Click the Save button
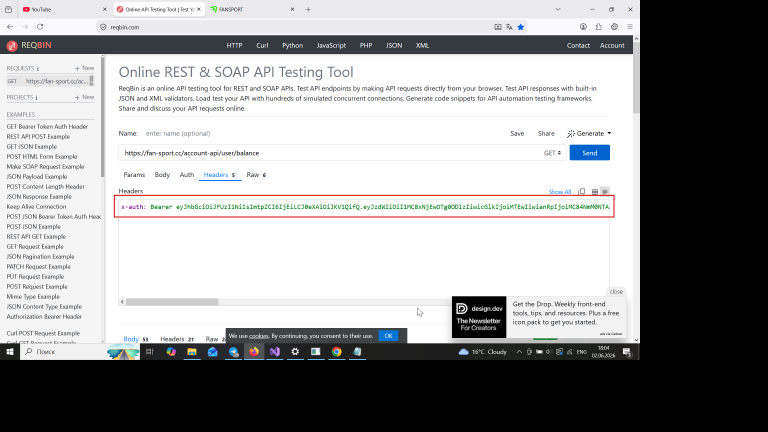The image size is (768, 432). coord(517,133)
